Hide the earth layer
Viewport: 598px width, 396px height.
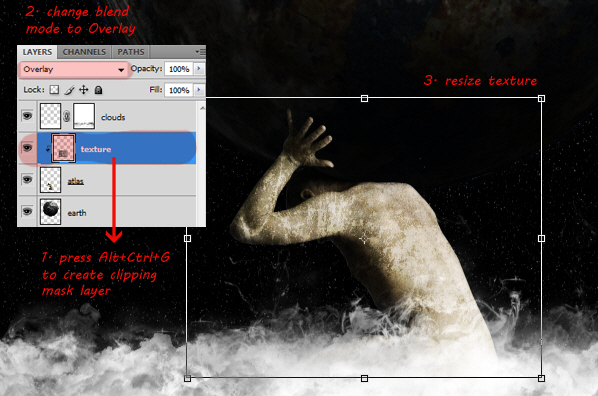coord(27,211)
